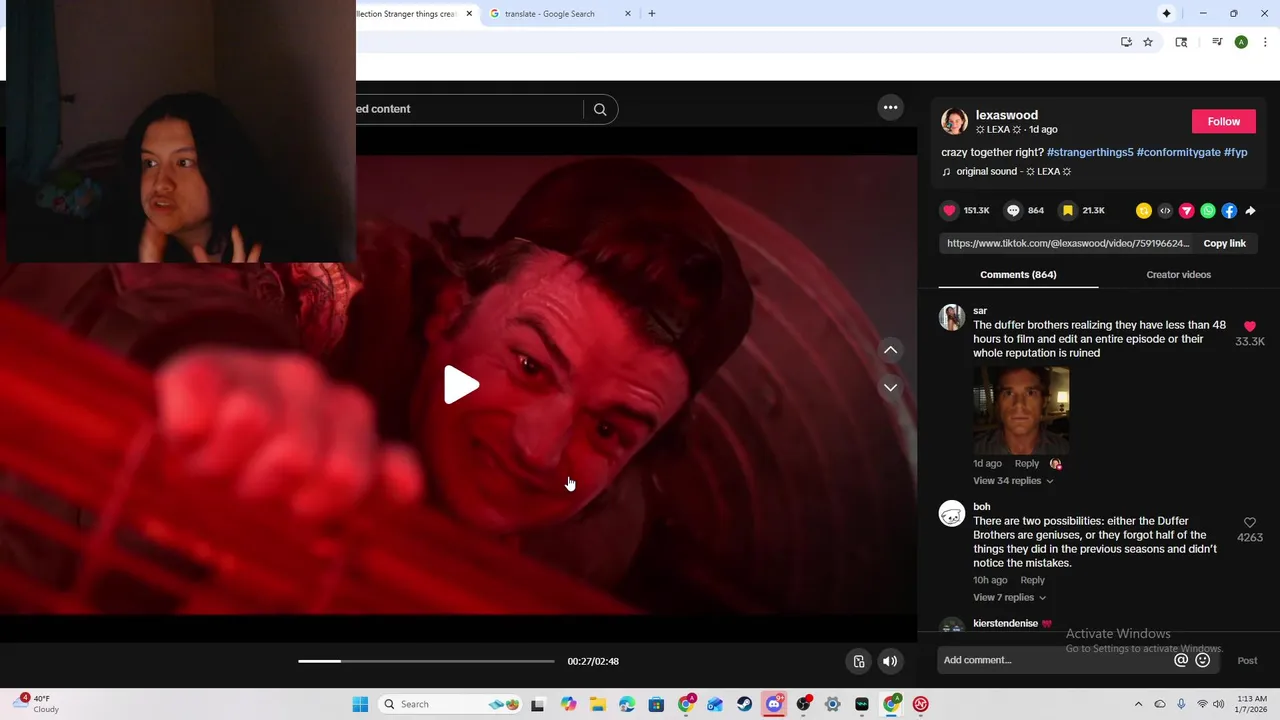Open the #conformitygate hashtag
The height and width of the screenshot is (720, 1280).
pyautogui.click(x=1179, y=152)
